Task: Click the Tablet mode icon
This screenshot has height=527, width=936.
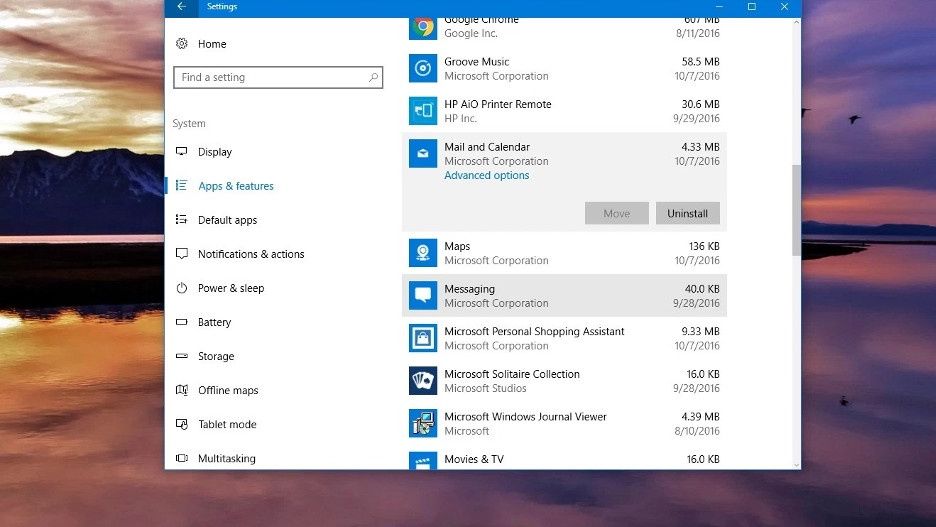Action: (182, 424)
